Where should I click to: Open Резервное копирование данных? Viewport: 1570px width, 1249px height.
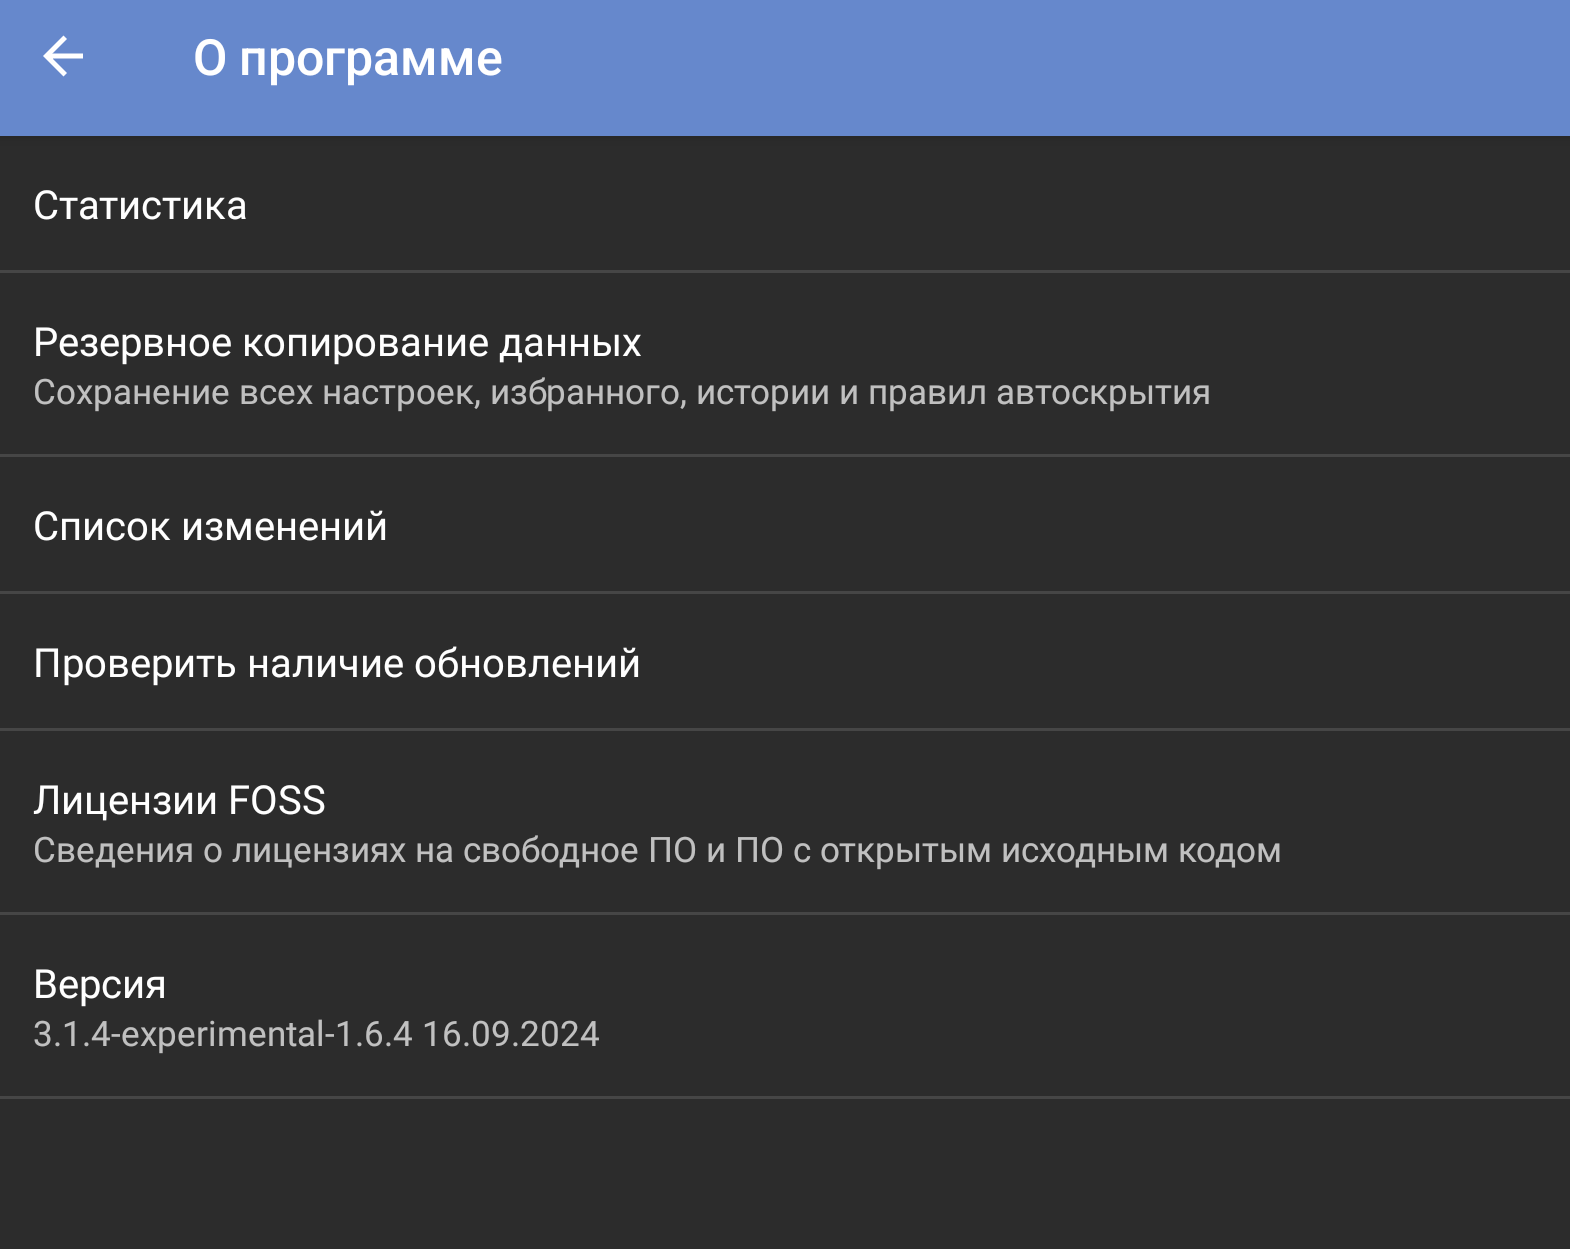(x=785, y=364)
